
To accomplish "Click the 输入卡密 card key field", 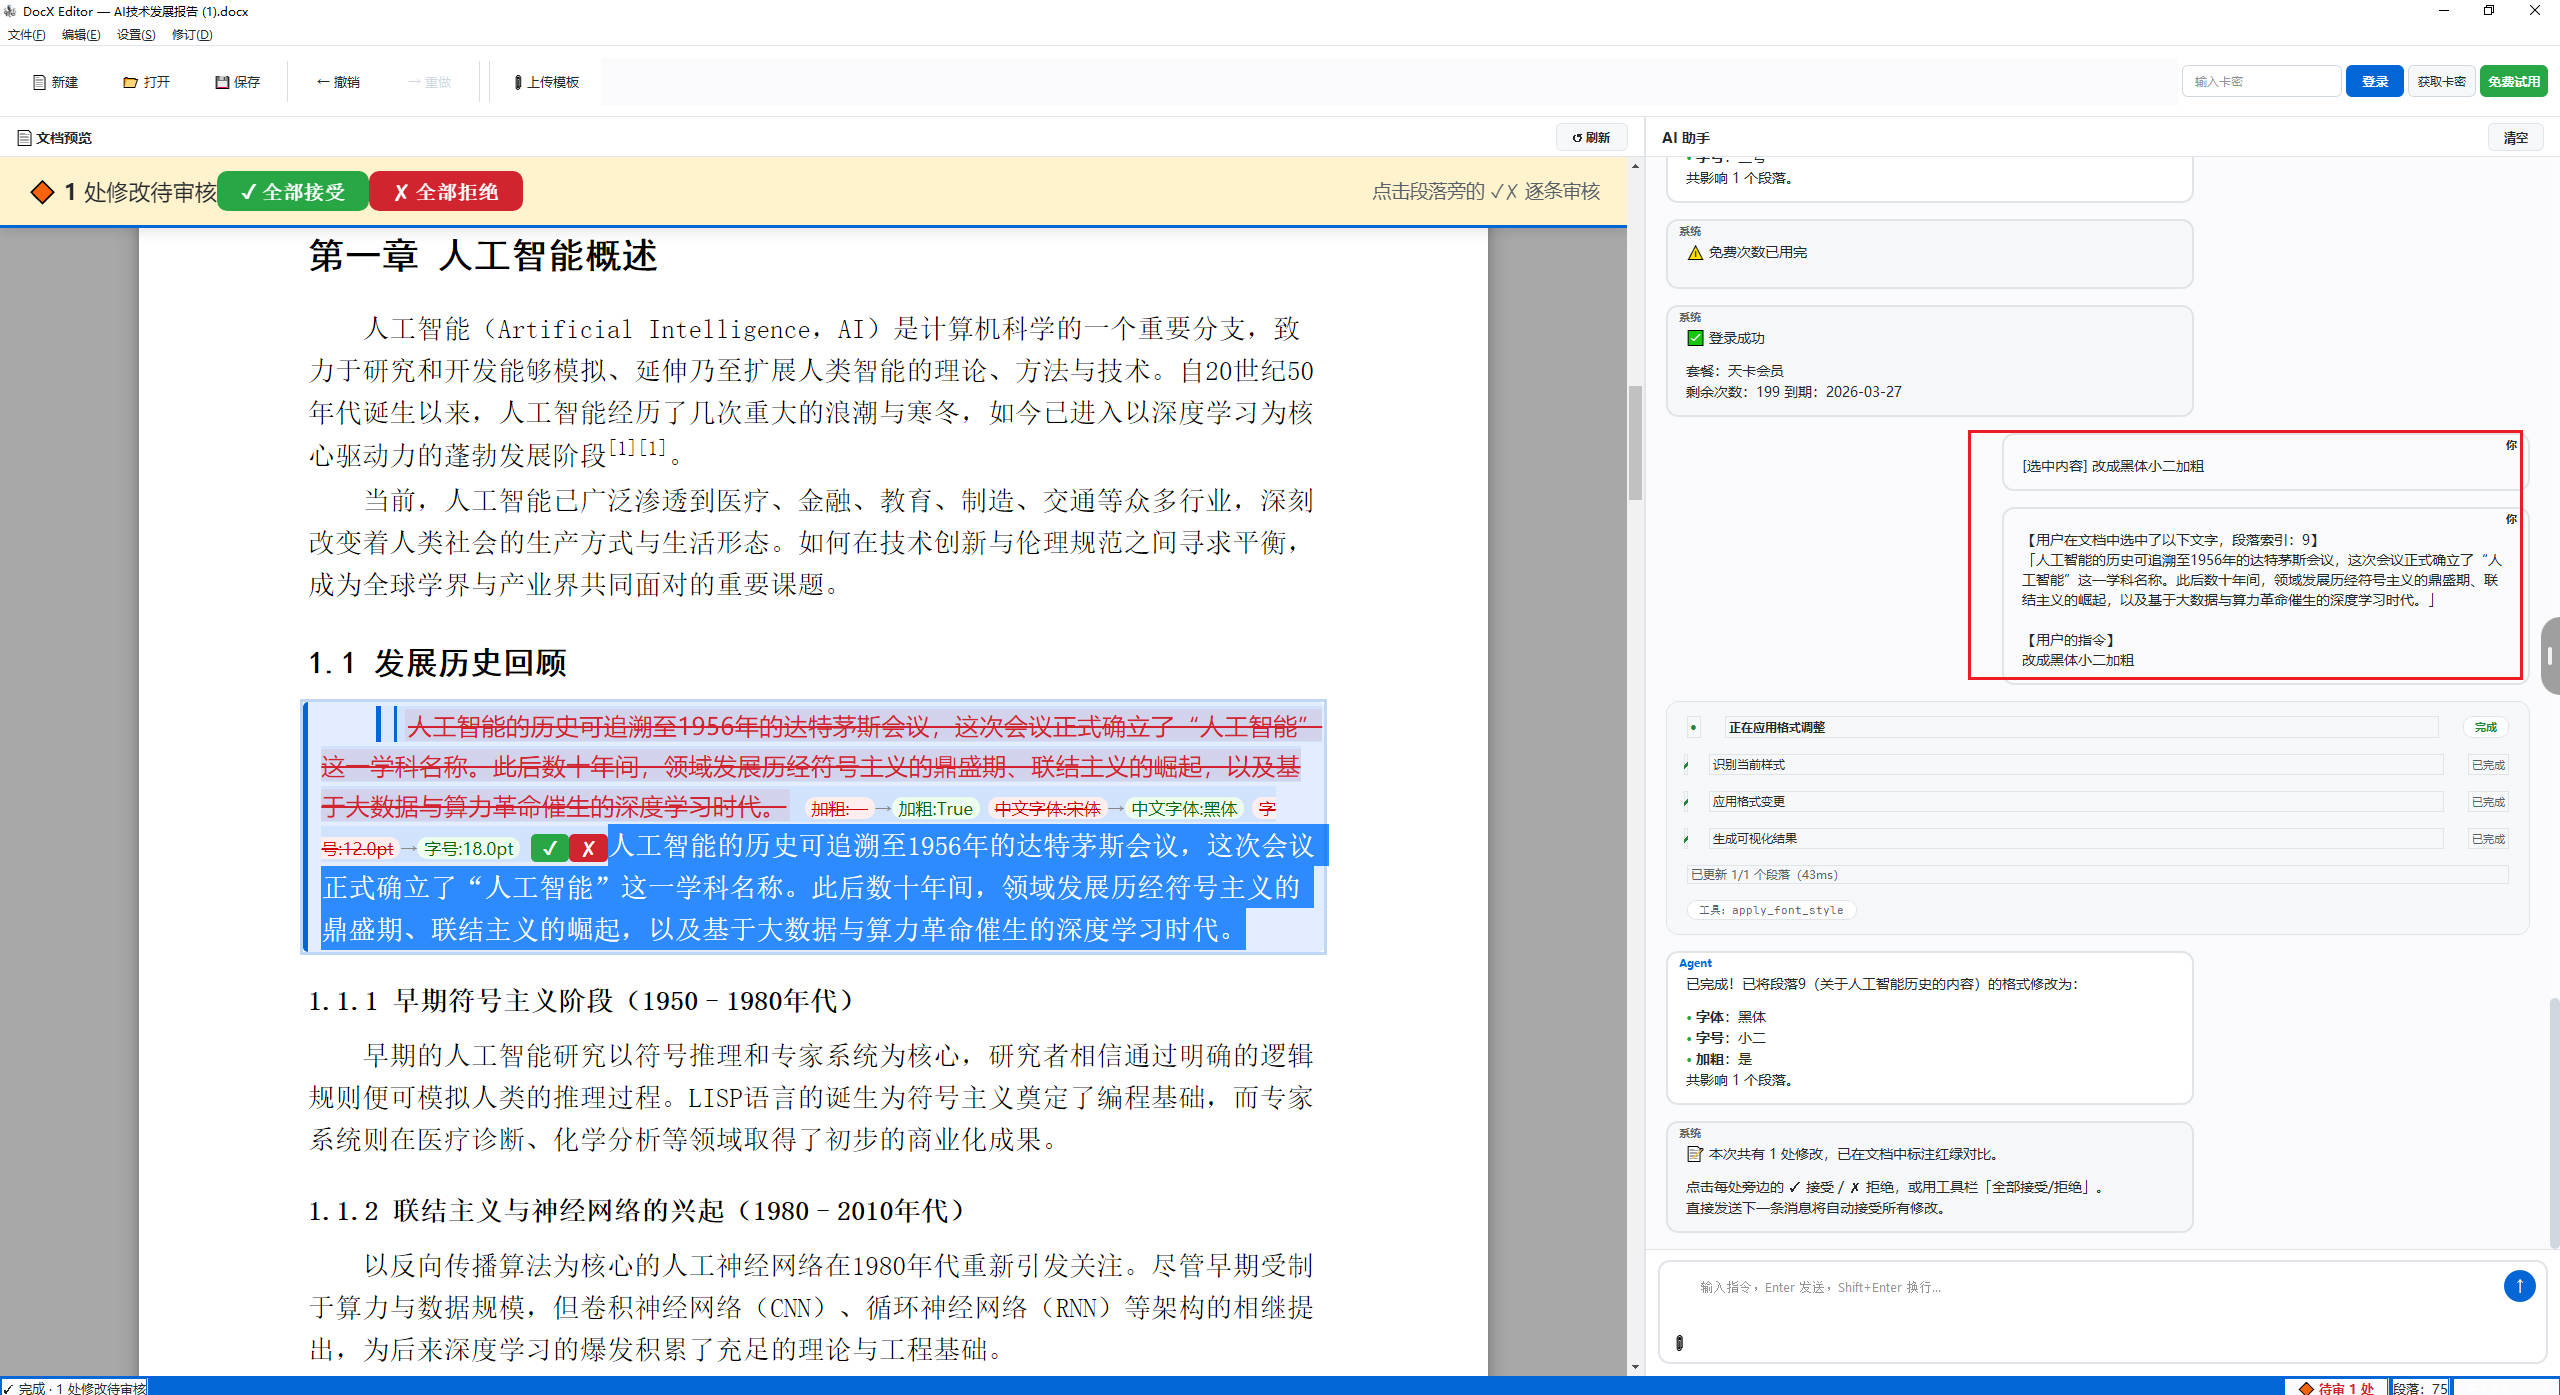I will (x=2259, y=82).
